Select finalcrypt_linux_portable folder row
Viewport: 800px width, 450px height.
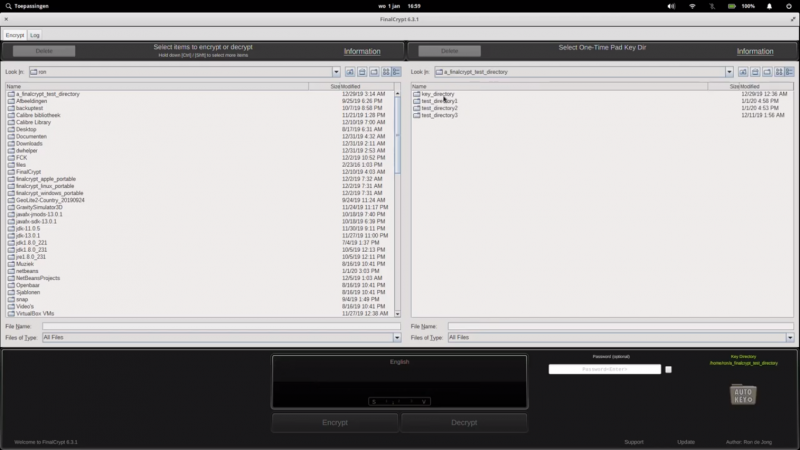click(45, 186)
